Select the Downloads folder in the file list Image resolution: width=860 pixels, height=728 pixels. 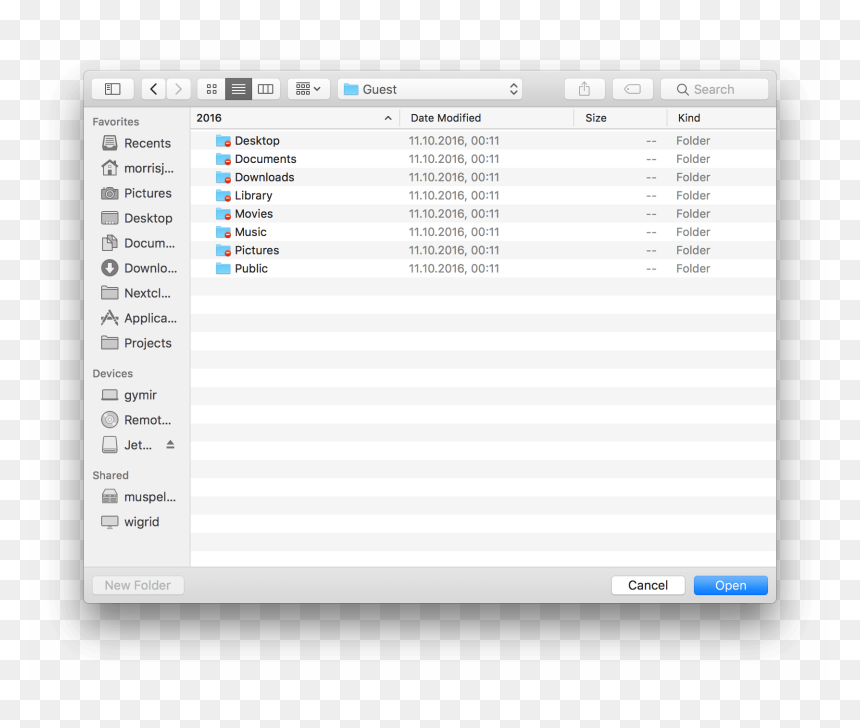click(483, 177)
